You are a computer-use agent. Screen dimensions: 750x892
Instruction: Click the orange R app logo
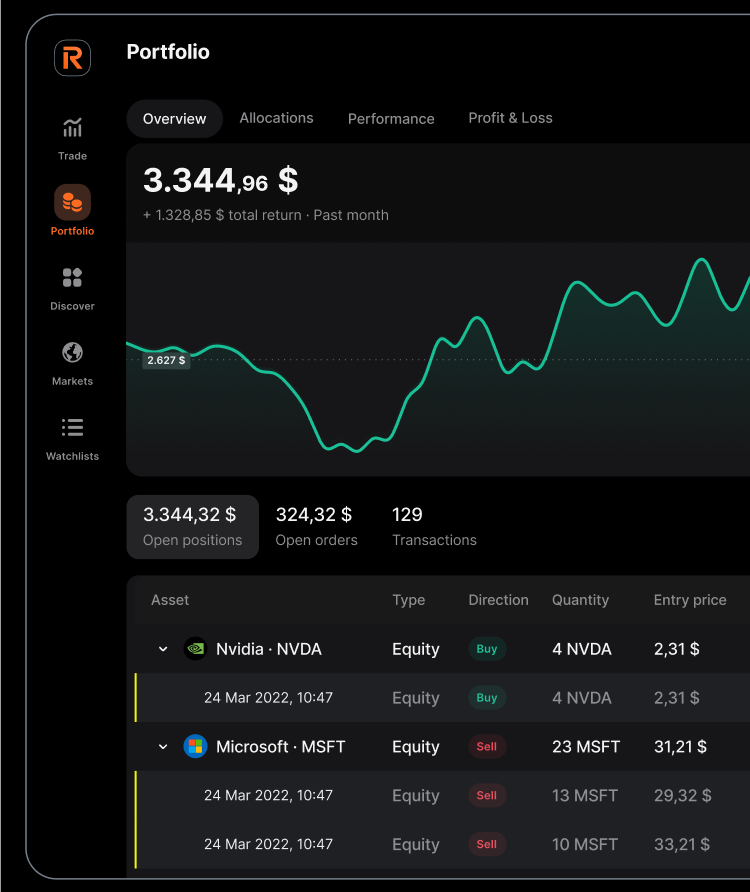[x=72, y=59]
